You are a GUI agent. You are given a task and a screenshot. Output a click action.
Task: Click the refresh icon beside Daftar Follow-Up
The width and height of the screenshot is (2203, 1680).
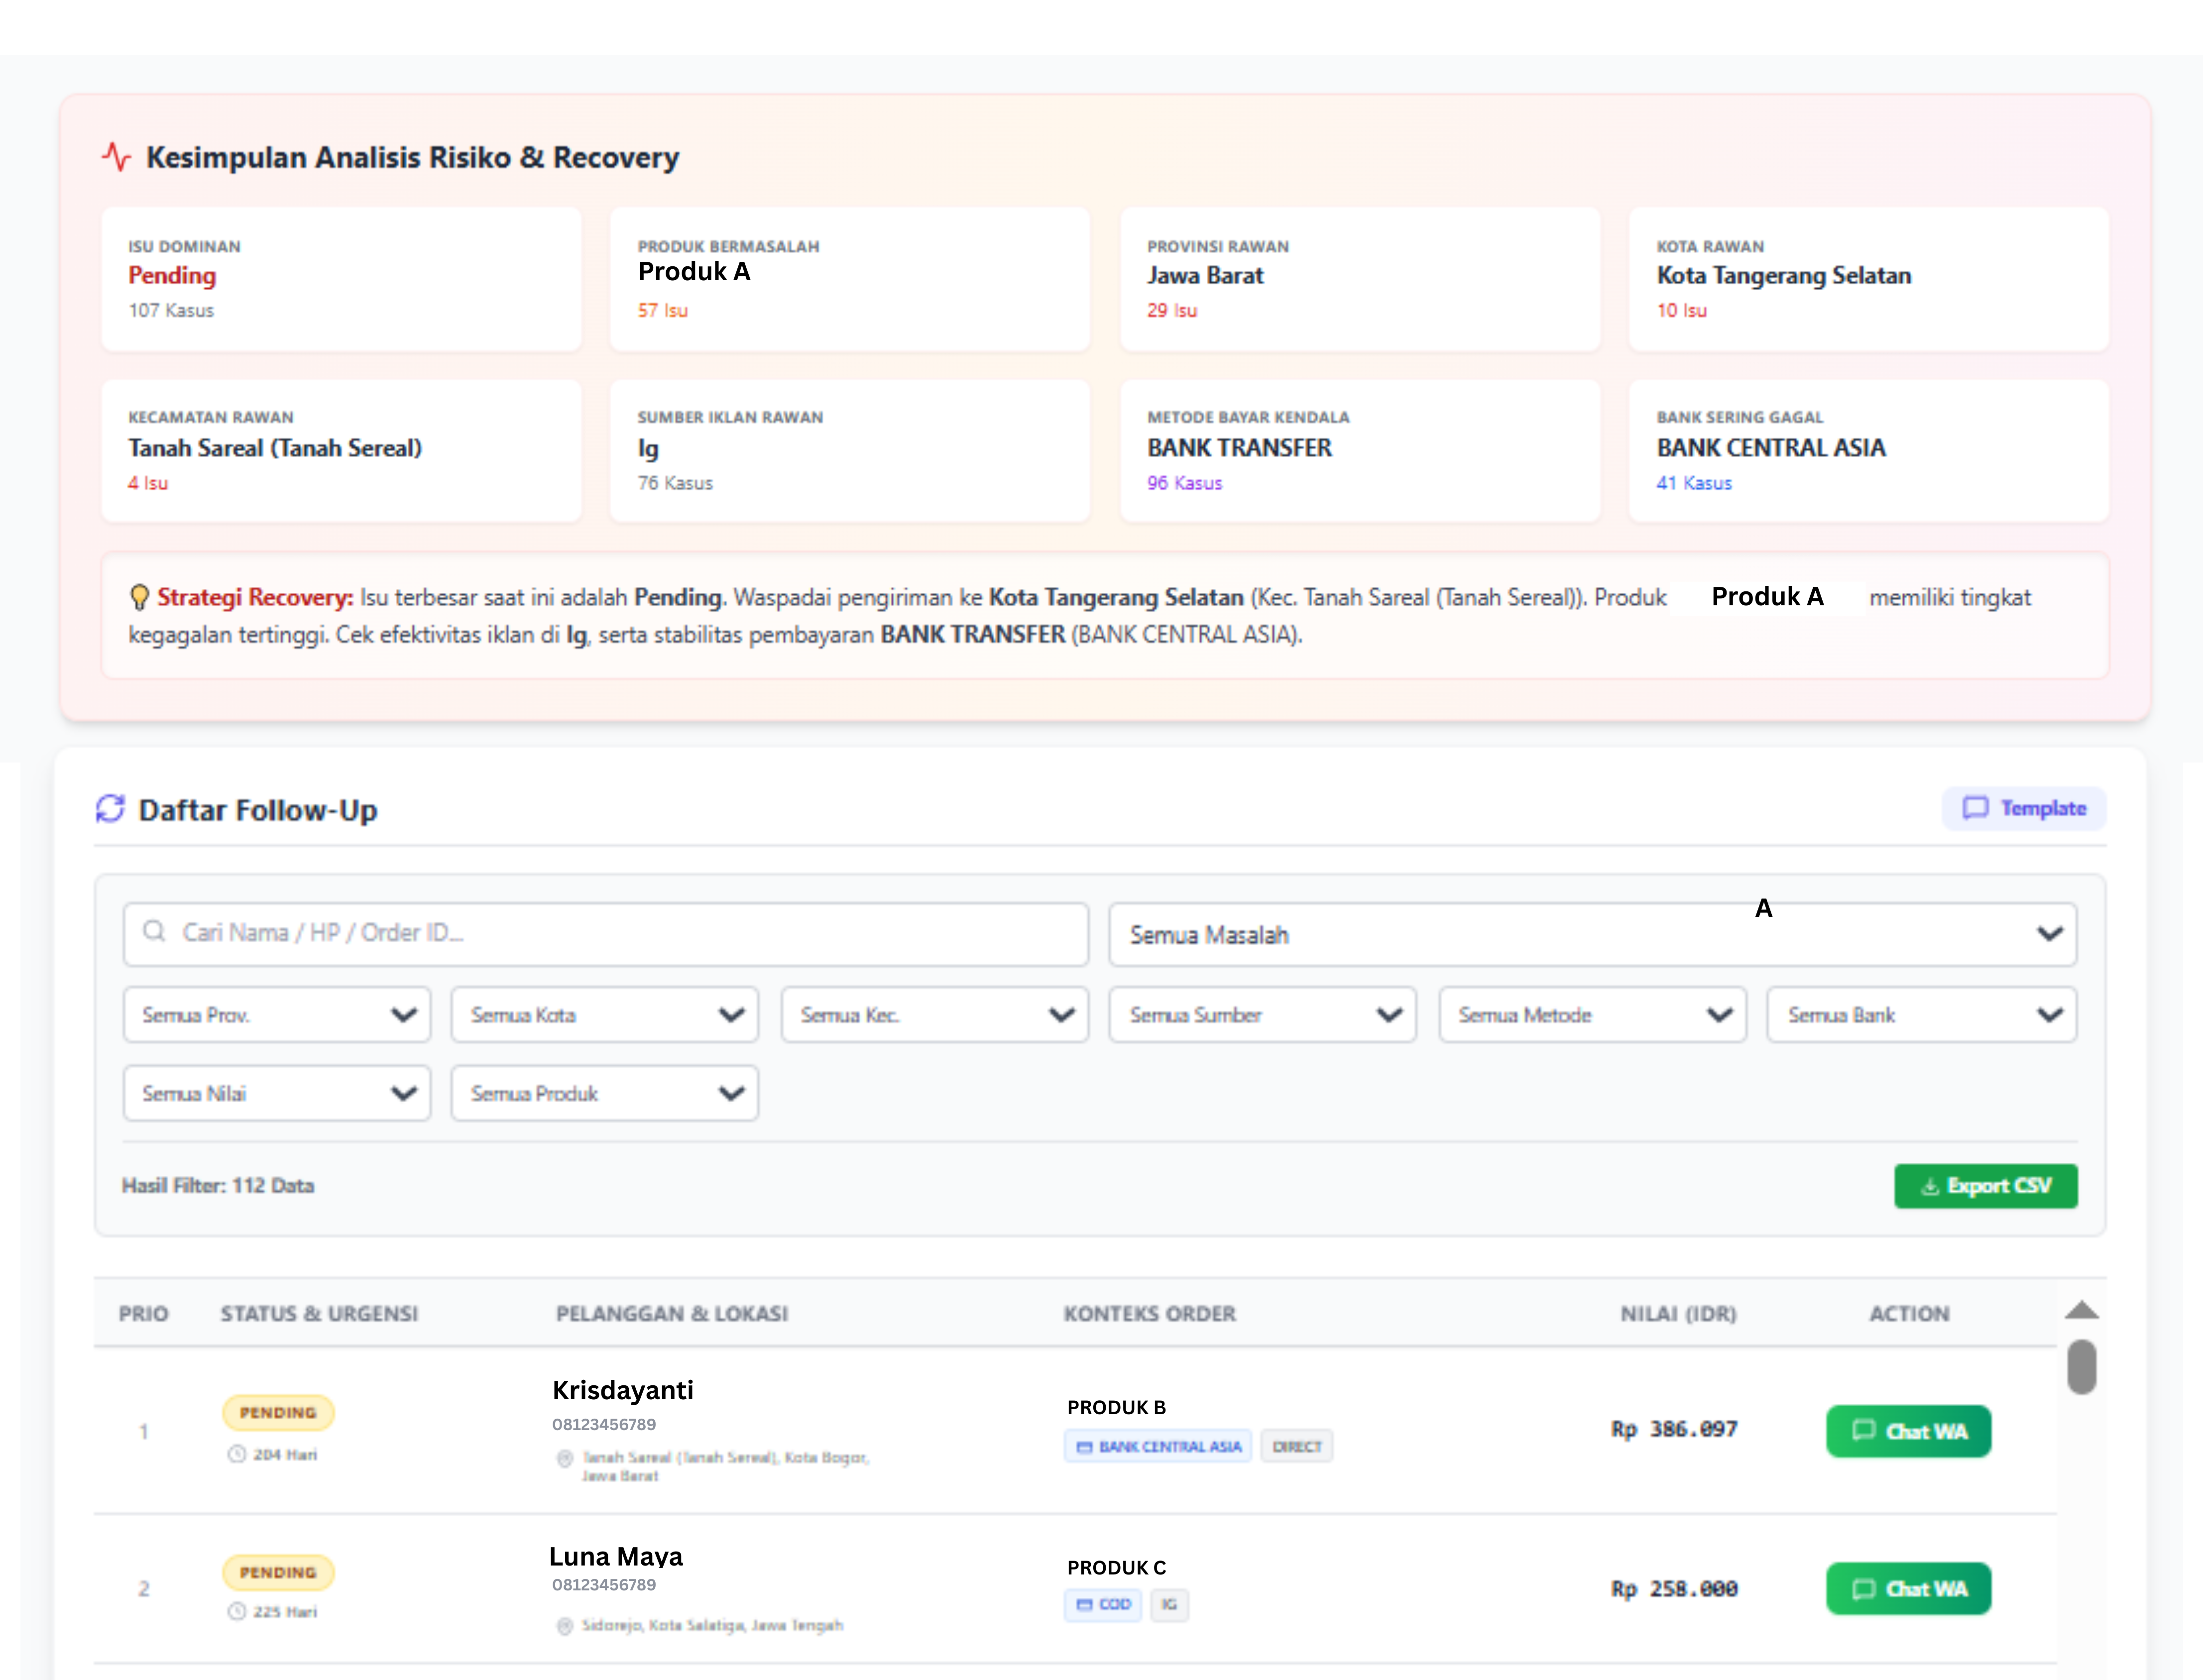(112, 809)
